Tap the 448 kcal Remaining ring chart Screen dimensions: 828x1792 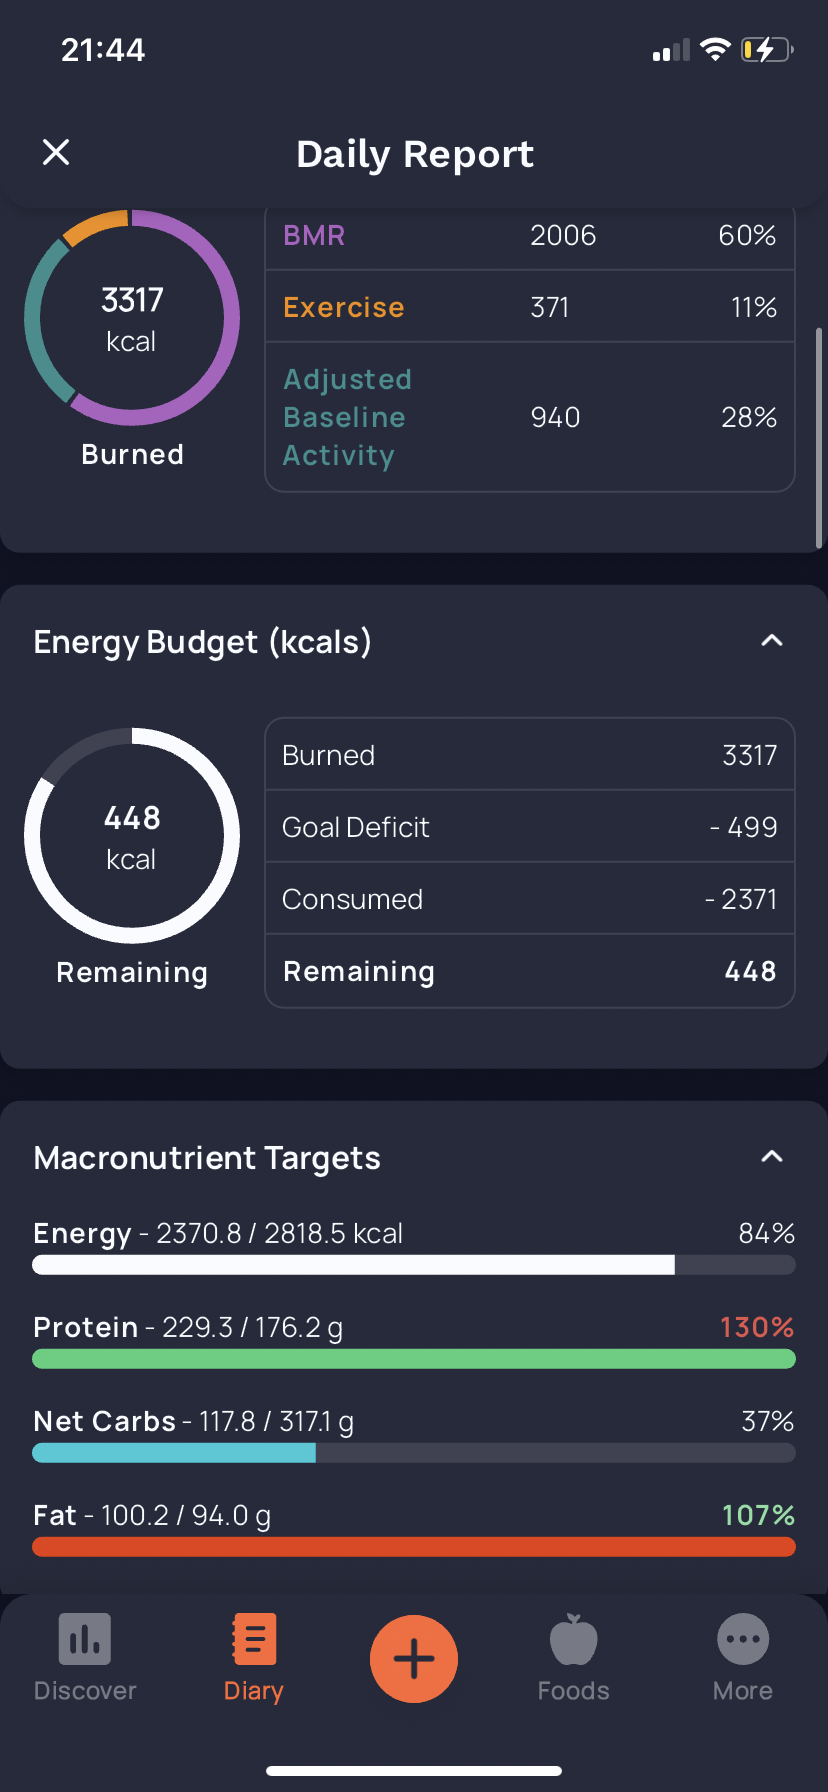pos(132,836)
